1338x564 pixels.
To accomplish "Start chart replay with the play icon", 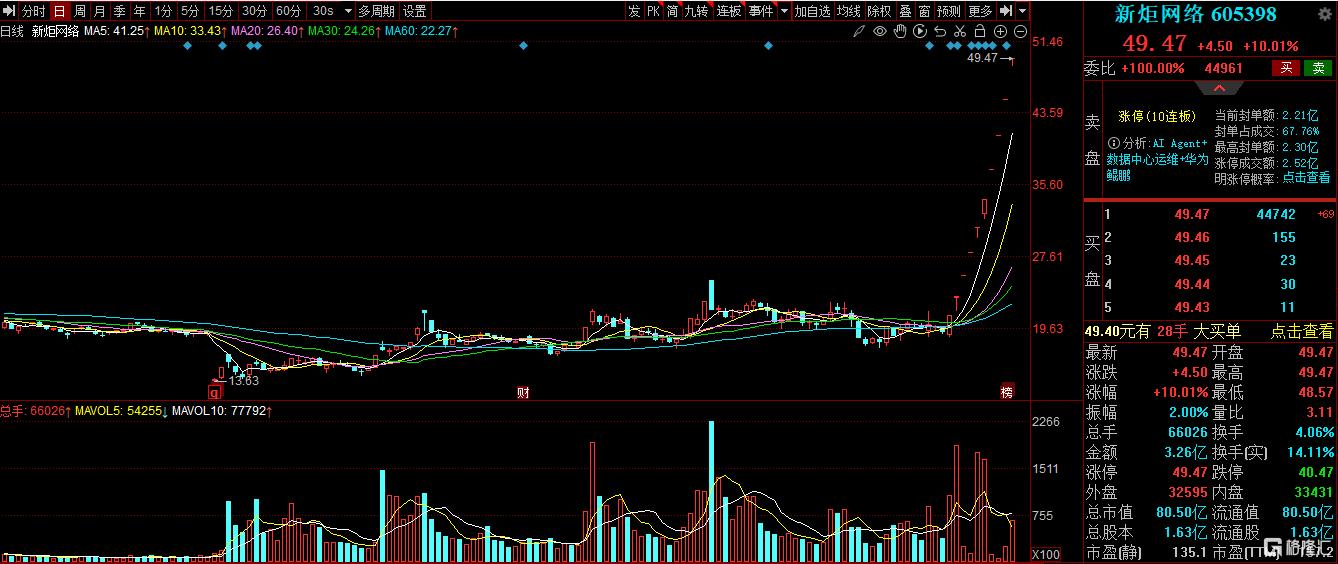I will point(920,31).
